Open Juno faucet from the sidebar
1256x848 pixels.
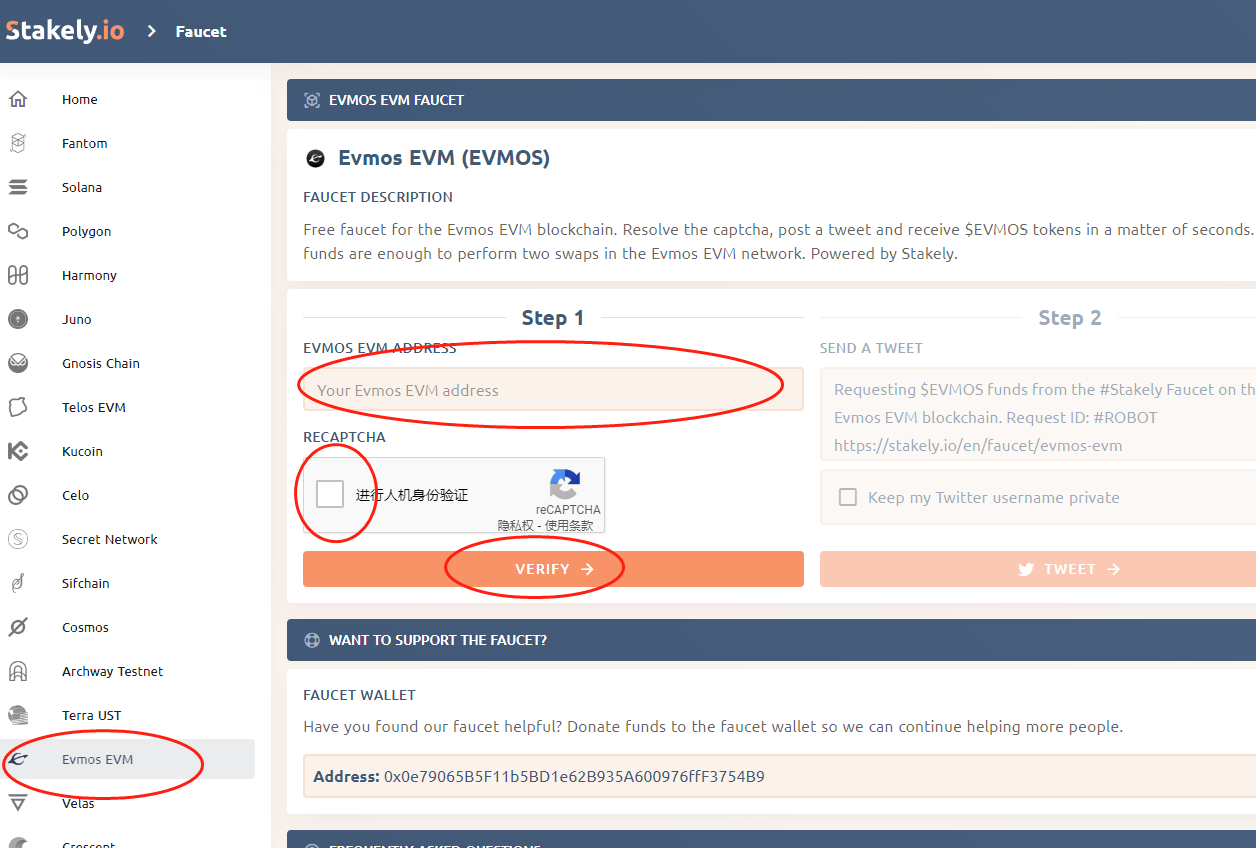76,320
